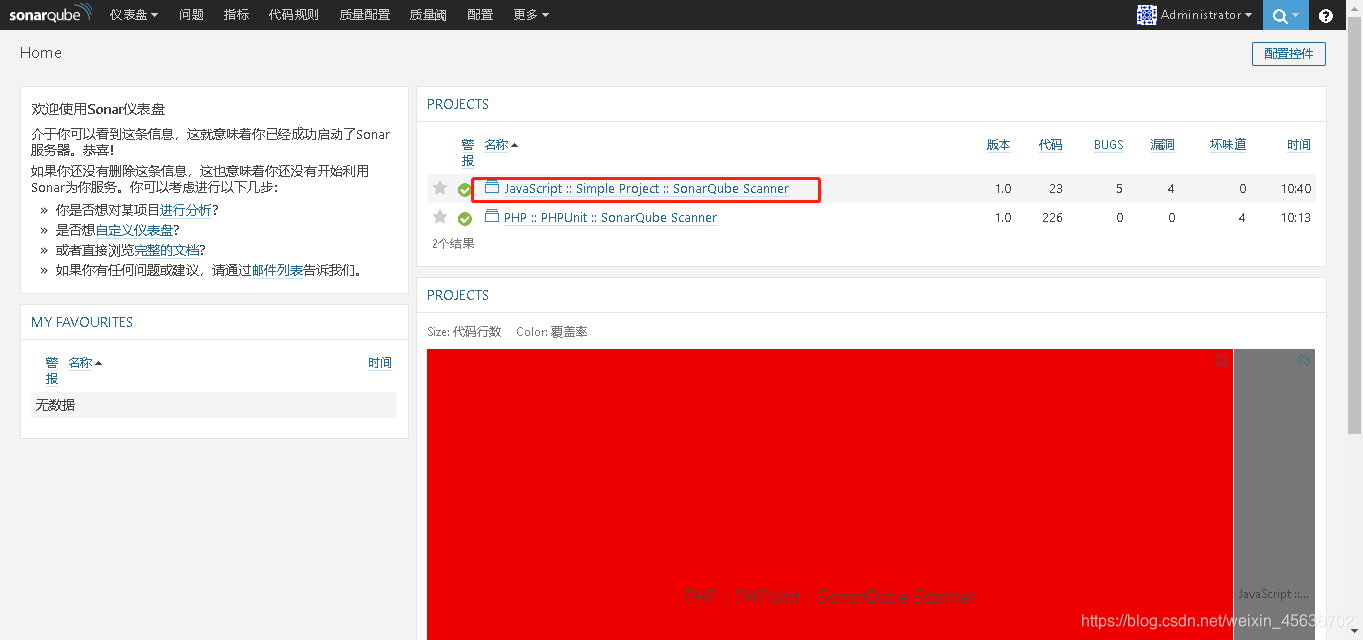This screenshot has width=1363, height=640.
Task: Click the pin icon on the gray treemap block
Action: pyautogui.click(x=1304, y=359)
